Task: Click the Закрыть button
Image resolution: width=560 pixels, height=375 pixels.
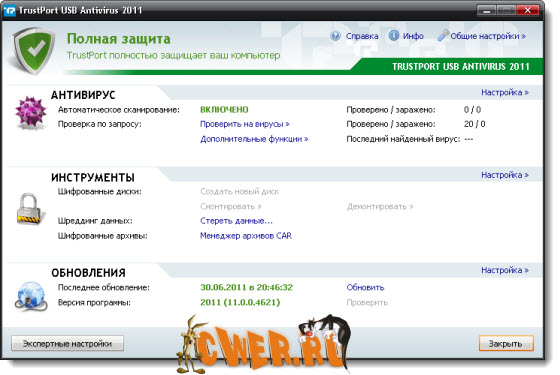Action: click(x=506, y=344)
